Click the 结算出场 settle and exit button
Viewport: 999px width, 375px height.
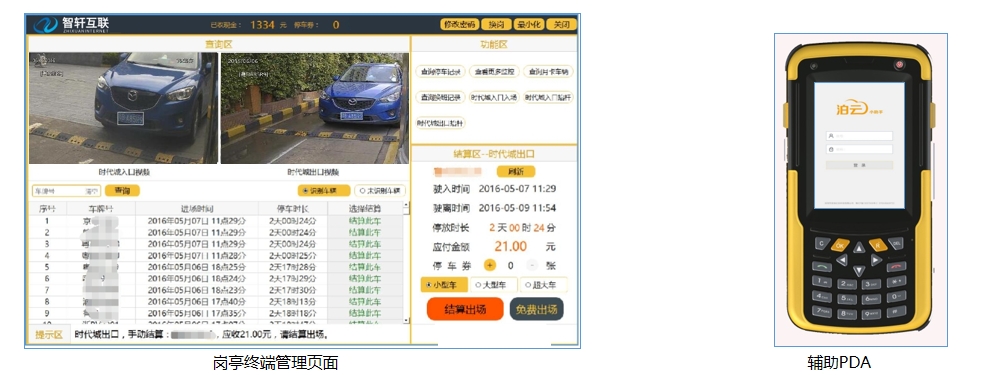click(465, 309)
